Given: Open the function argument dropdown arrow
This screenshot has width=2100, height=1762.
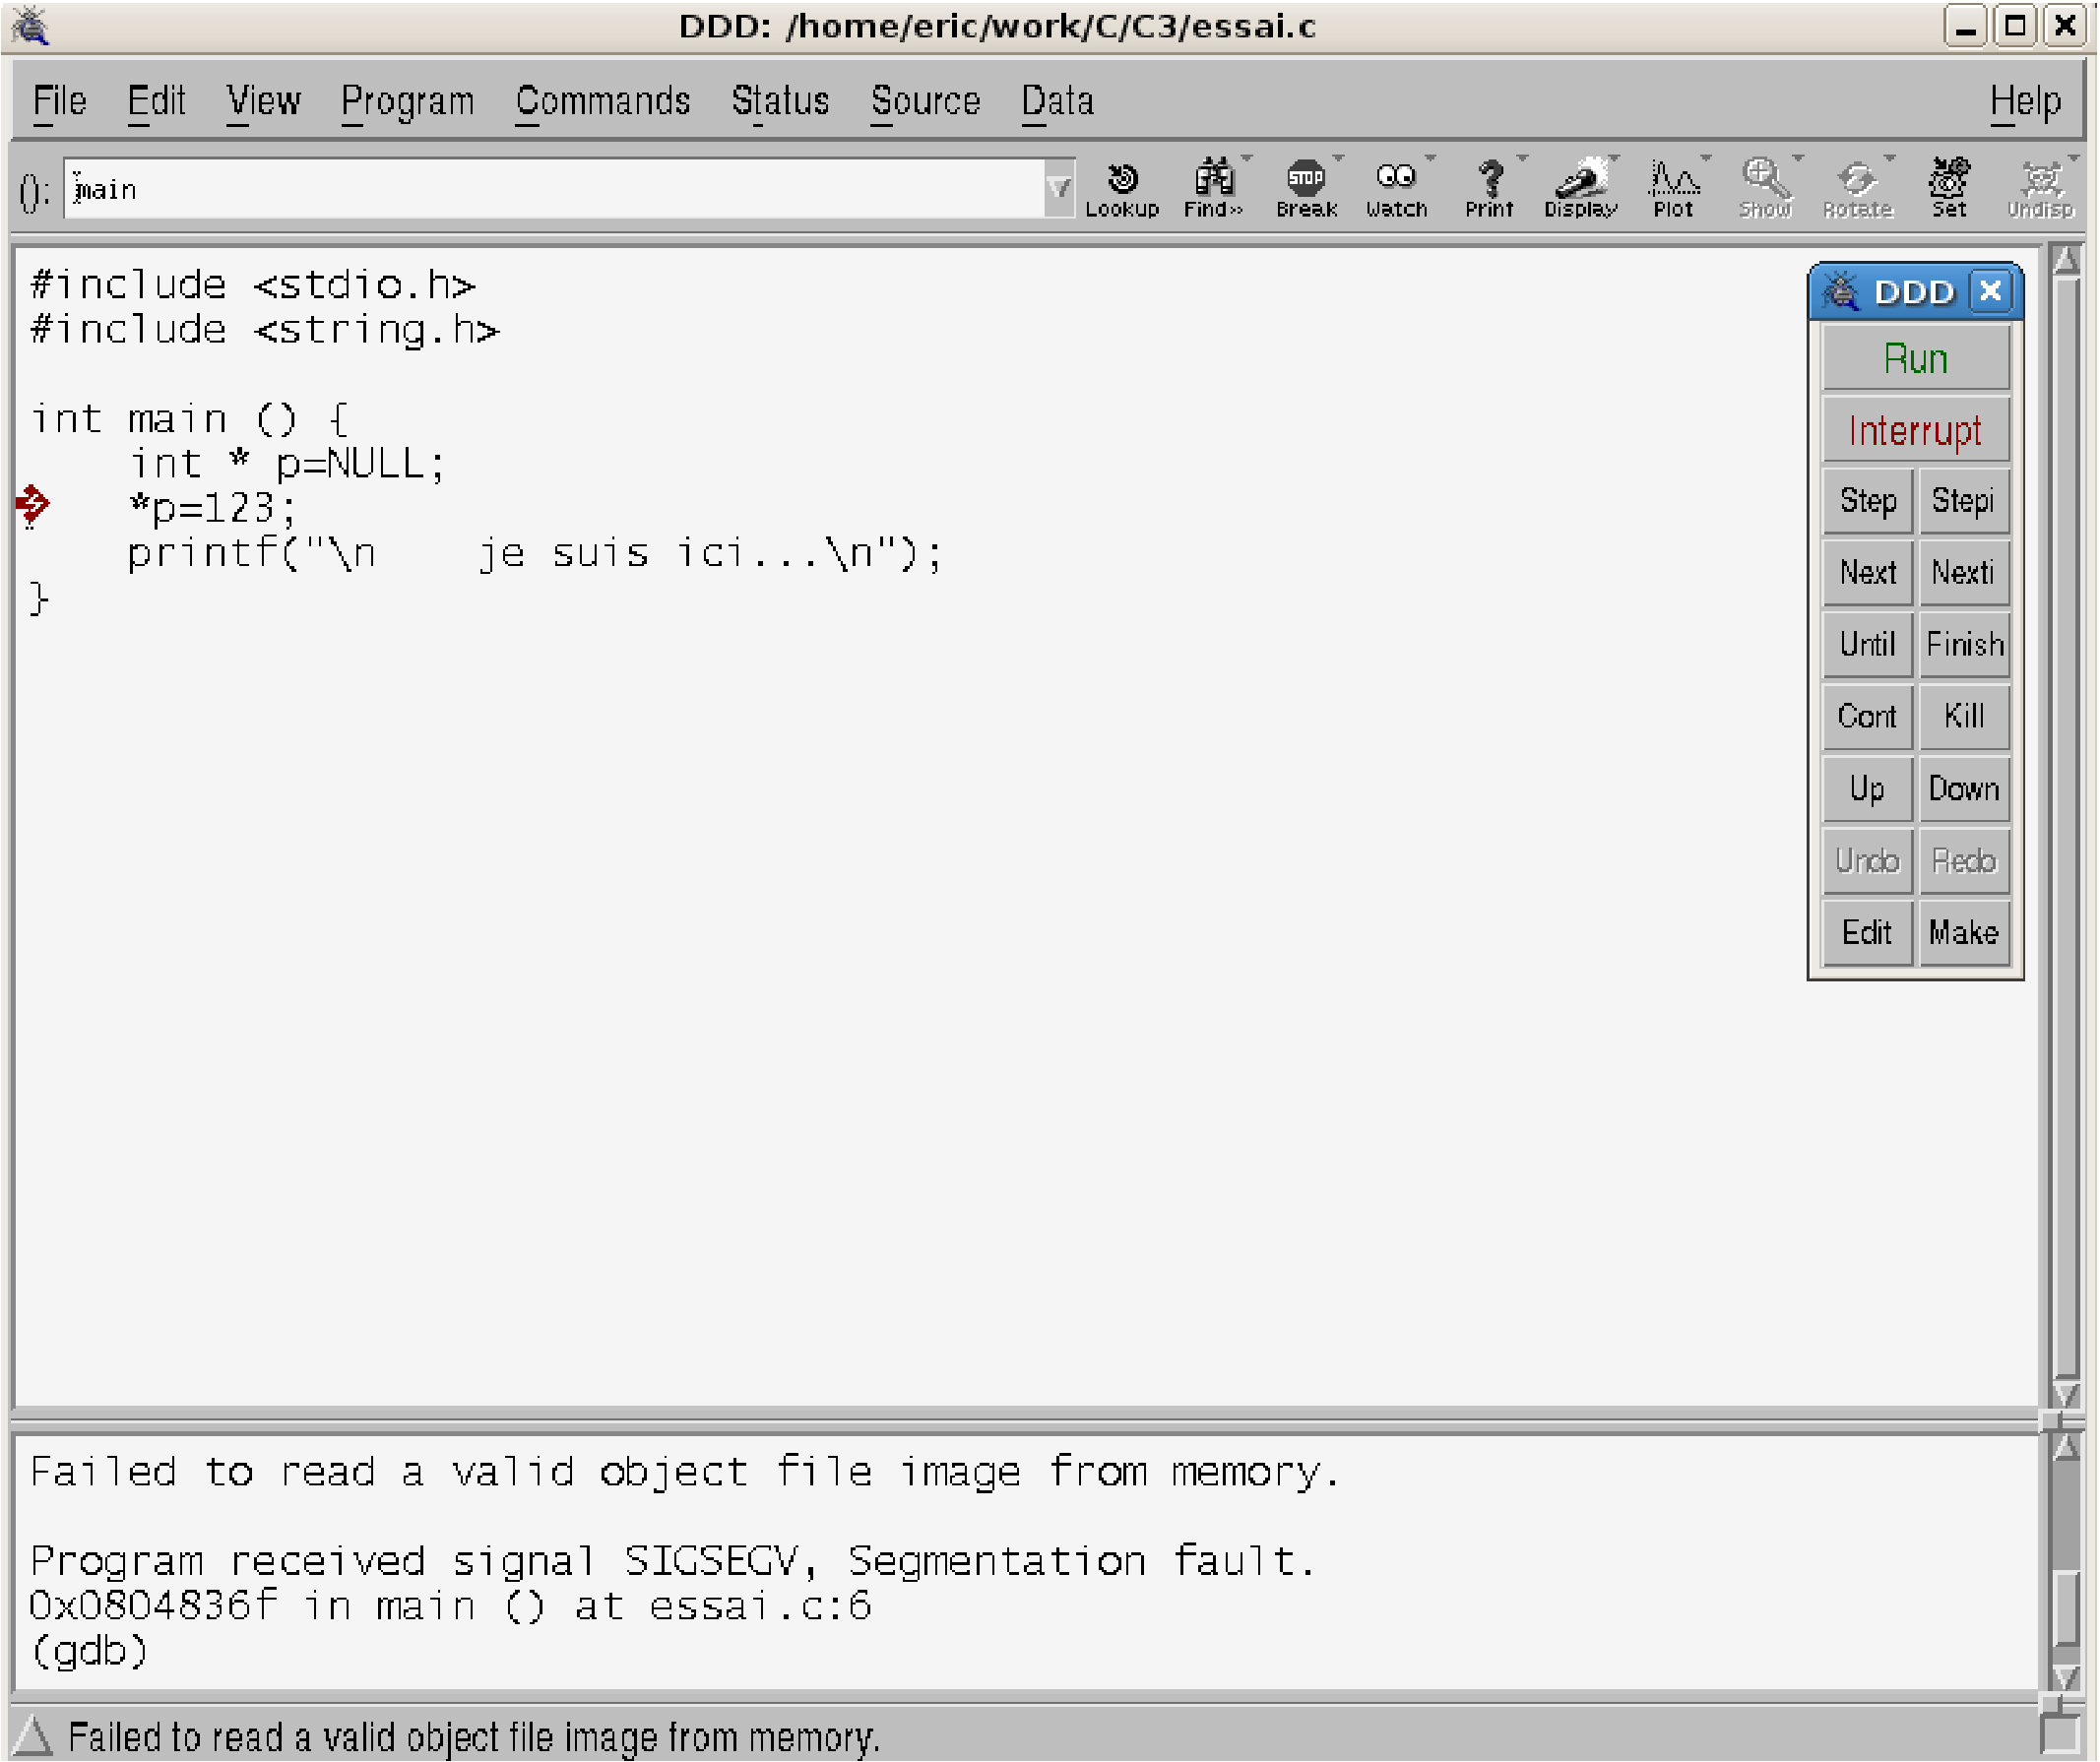Looking at the screenshot, I should [x=1058, y=188].
